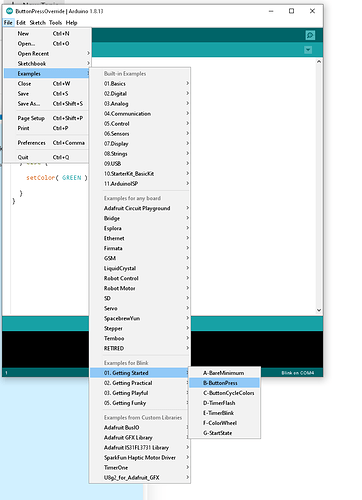Image resolution: width=362 pixels, height=500 pixels.
Task: Open the Edit menu
Action: point(21,23)
